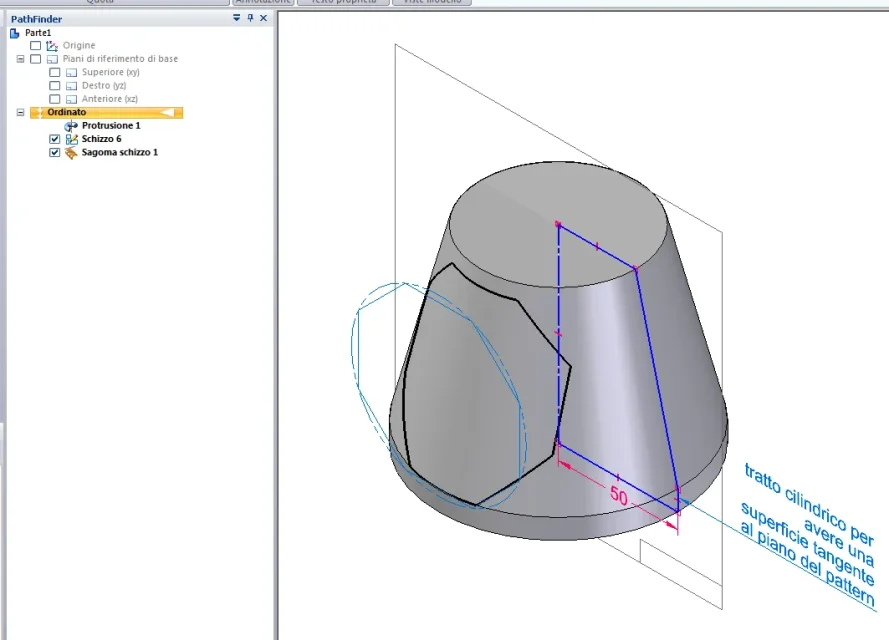Viewport: 889px width, 640px height.
Task: Pin the PathFinder panel
Action: coord(250,18)
